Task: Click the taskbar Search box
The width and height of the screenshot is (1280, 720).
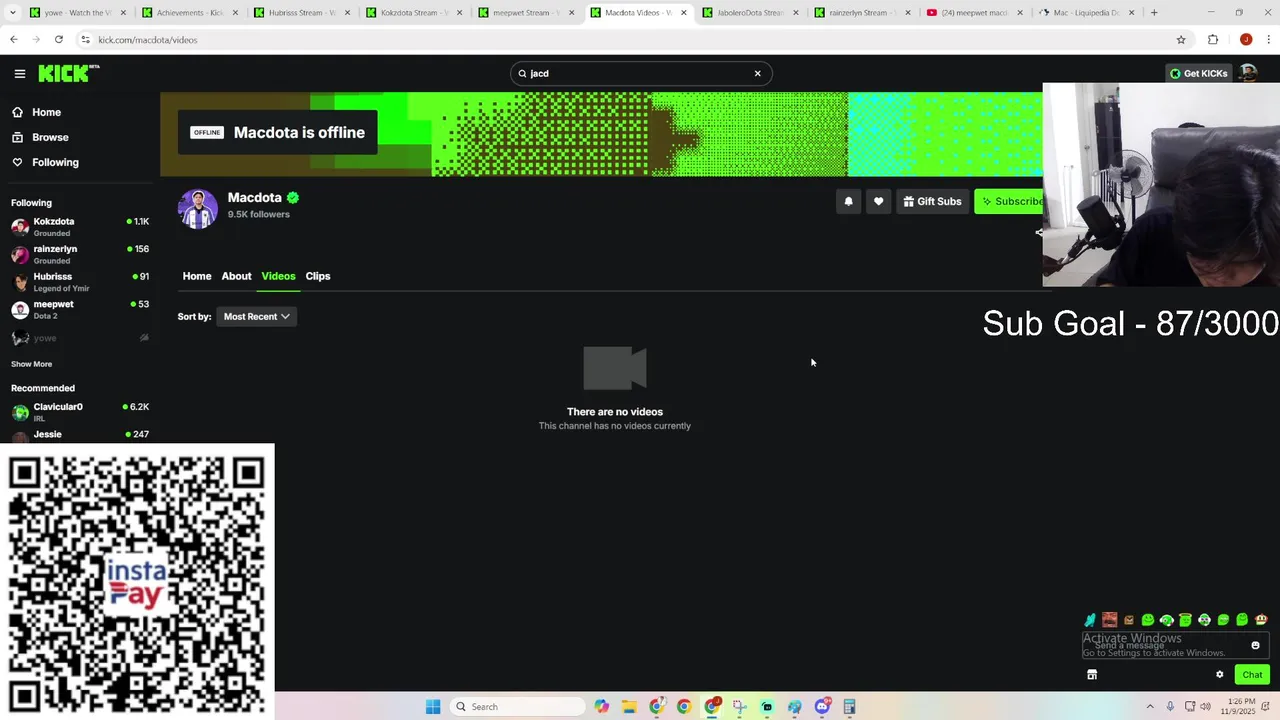Action: pyautogui.click(x=518, y=707)
